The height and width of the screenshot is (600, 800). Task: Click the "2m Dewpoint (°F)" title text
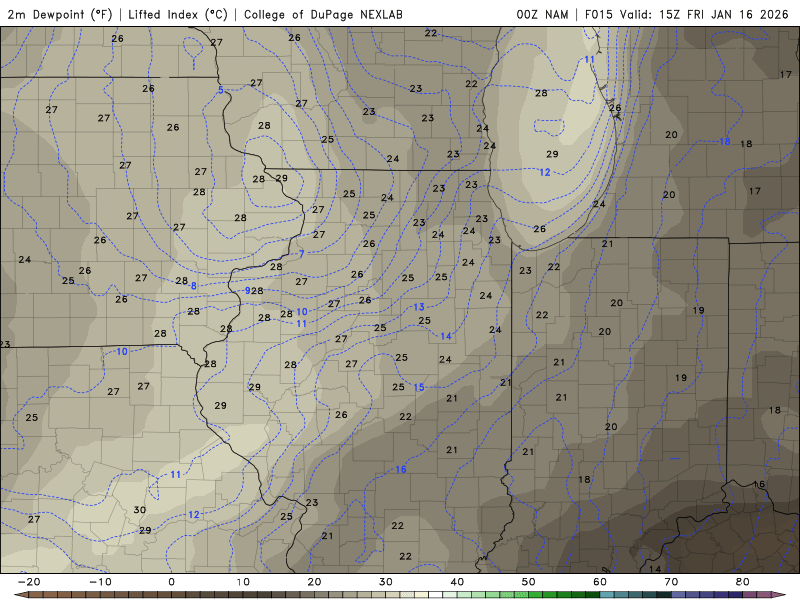tap(60, 14)
